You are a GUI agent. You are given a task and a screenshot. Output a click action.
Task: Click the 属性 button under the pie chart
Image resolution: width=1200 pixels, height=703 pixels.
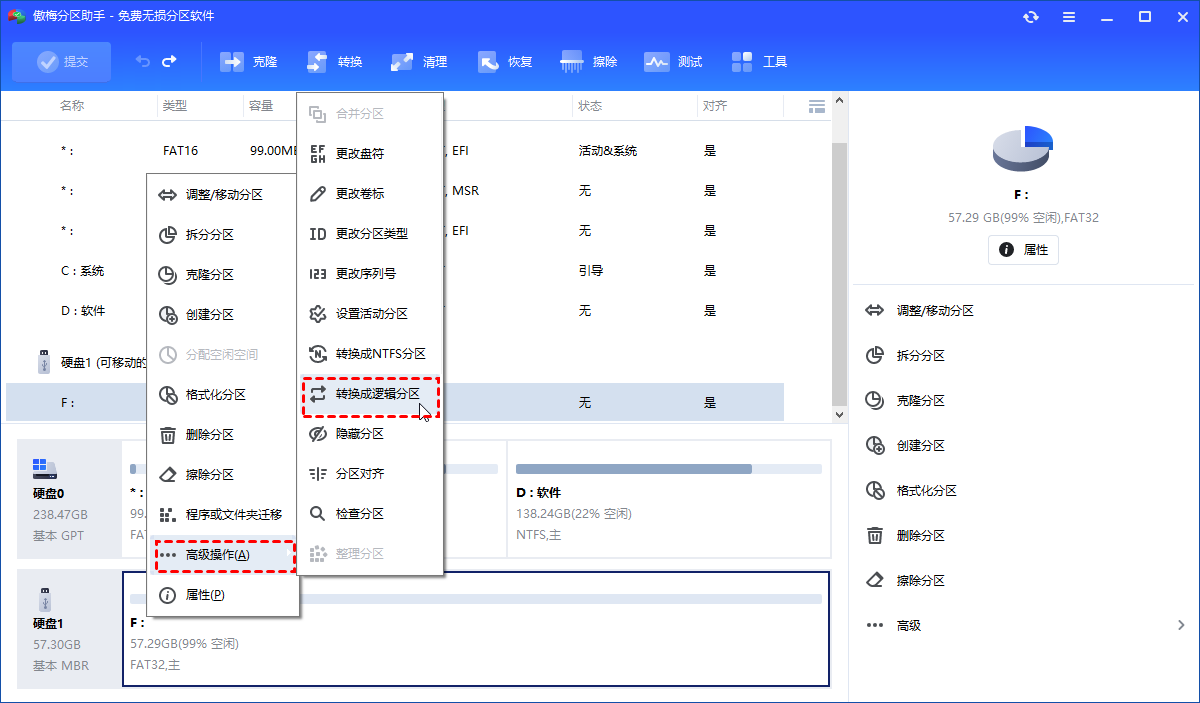[x=1023, y=250]
